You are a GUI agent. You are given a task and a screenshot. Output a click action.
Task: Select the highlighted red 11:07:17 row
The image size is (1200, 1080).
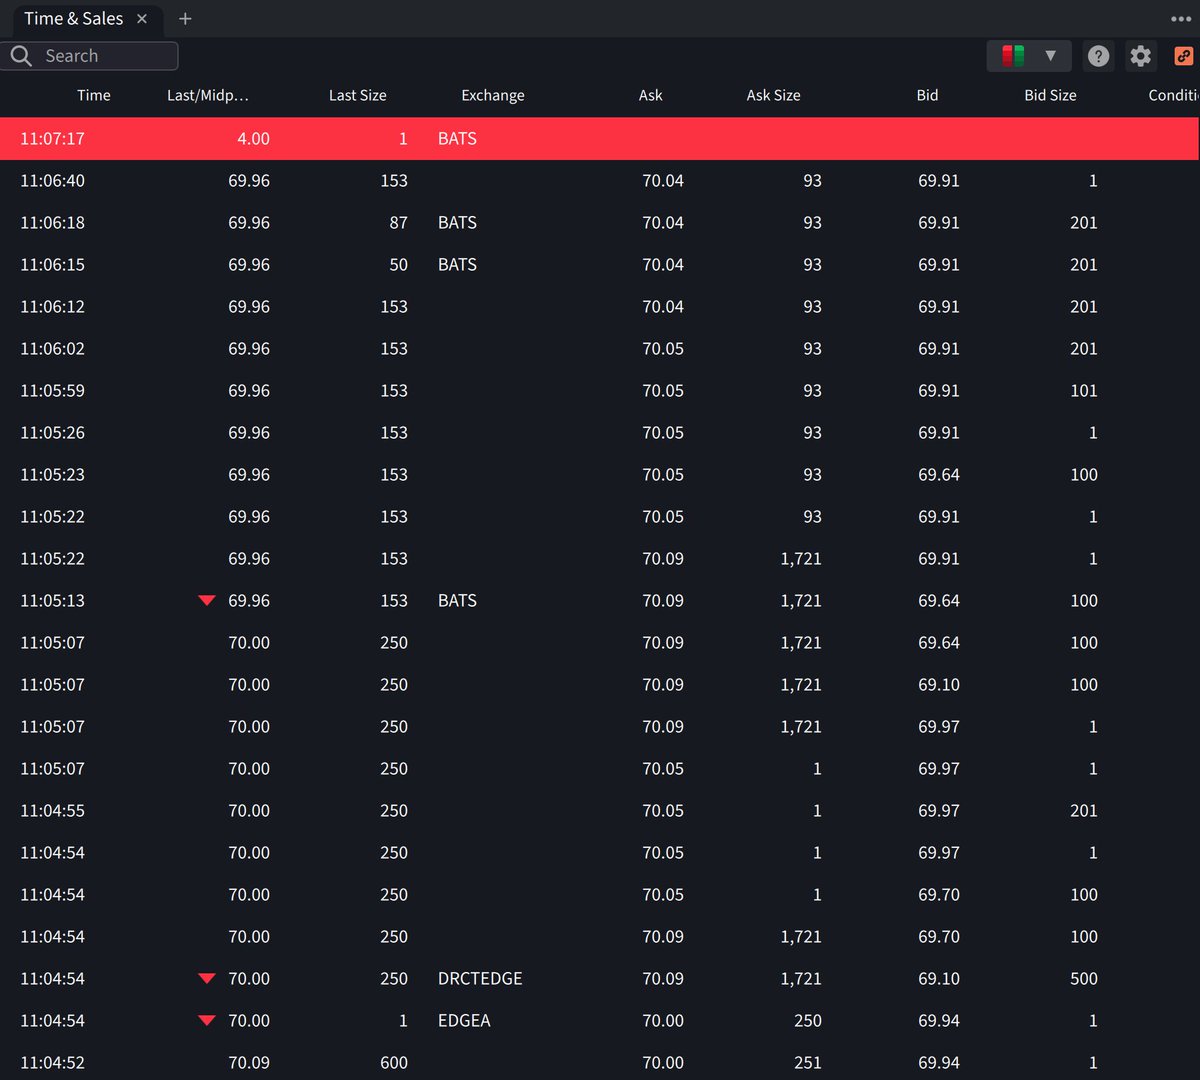click(599, 138)
